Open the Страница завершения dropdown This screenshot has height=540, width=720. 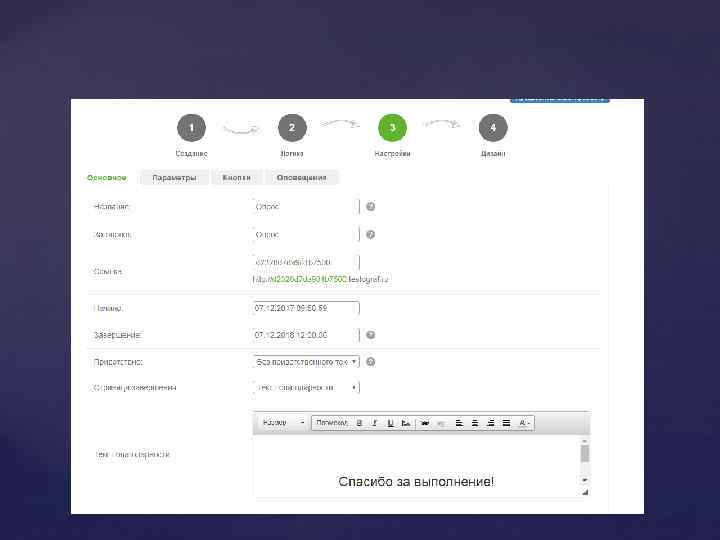(x=306, y=388)
